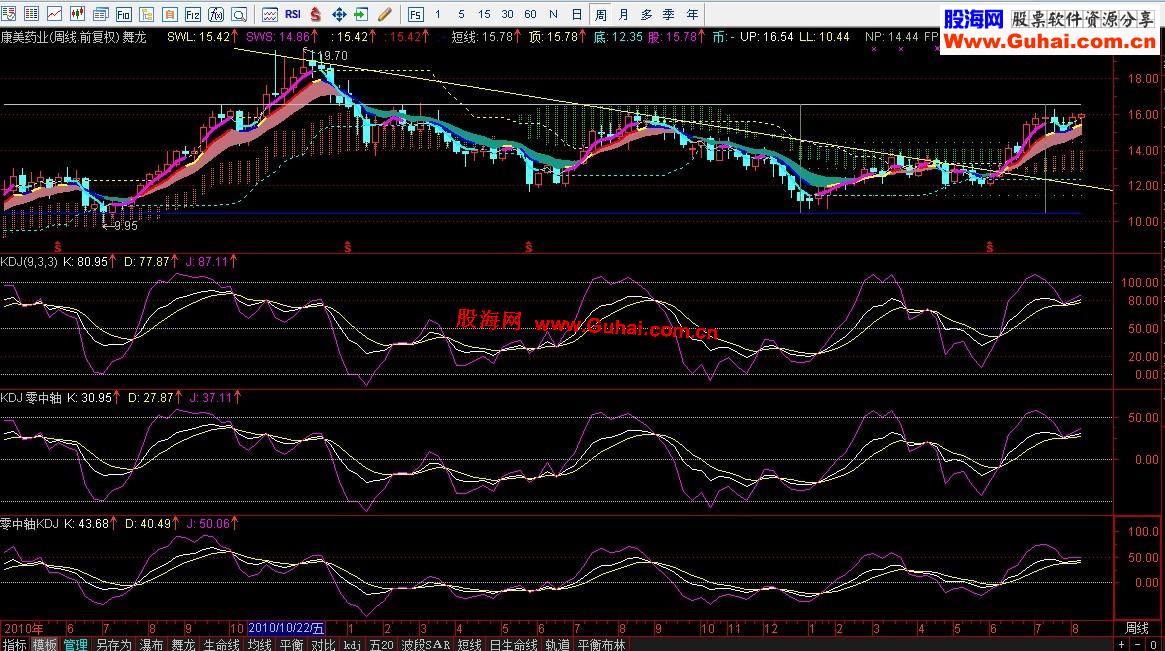Screen dimensions: 1165x651
Task: Switch to the intraday line chart icon
Action: (54, 13)
